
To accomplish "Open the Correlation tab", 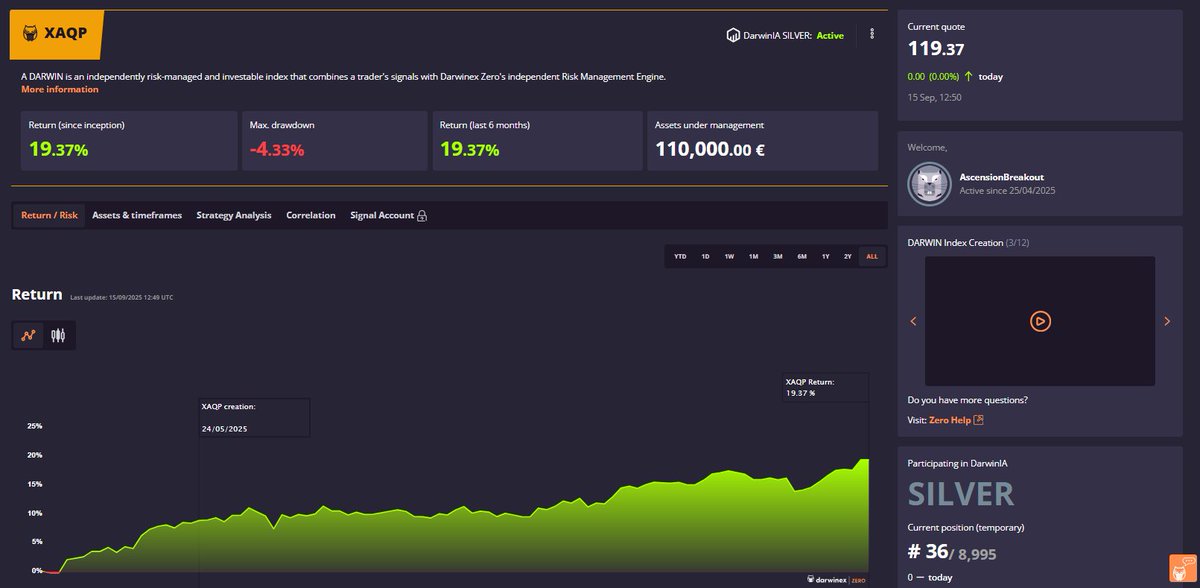I will pos(310,215).
